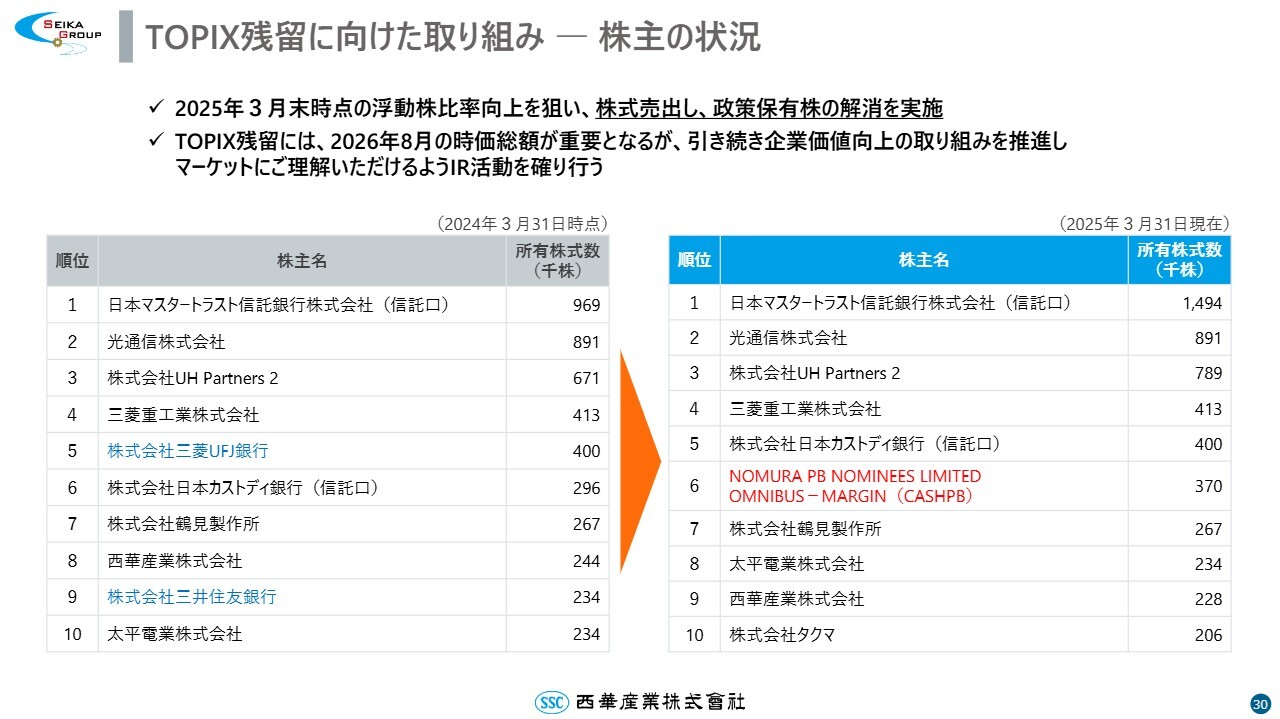1280x719 pixels.
Task: Click rank 6 in the right table
Action: tap(694, 486)
